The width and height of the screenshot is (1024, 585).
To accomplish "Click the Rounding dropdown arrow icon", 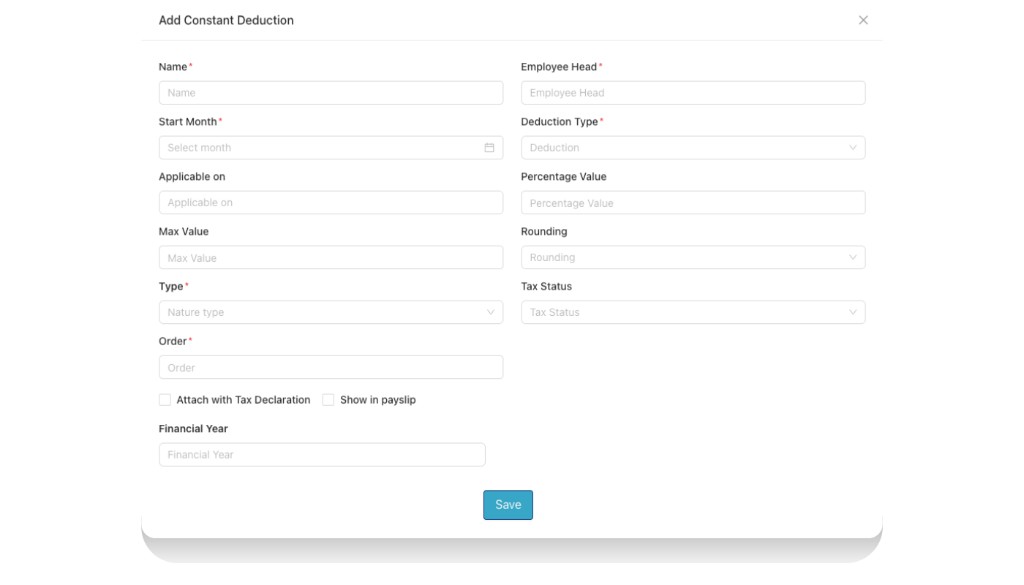I will pos(852,257).
